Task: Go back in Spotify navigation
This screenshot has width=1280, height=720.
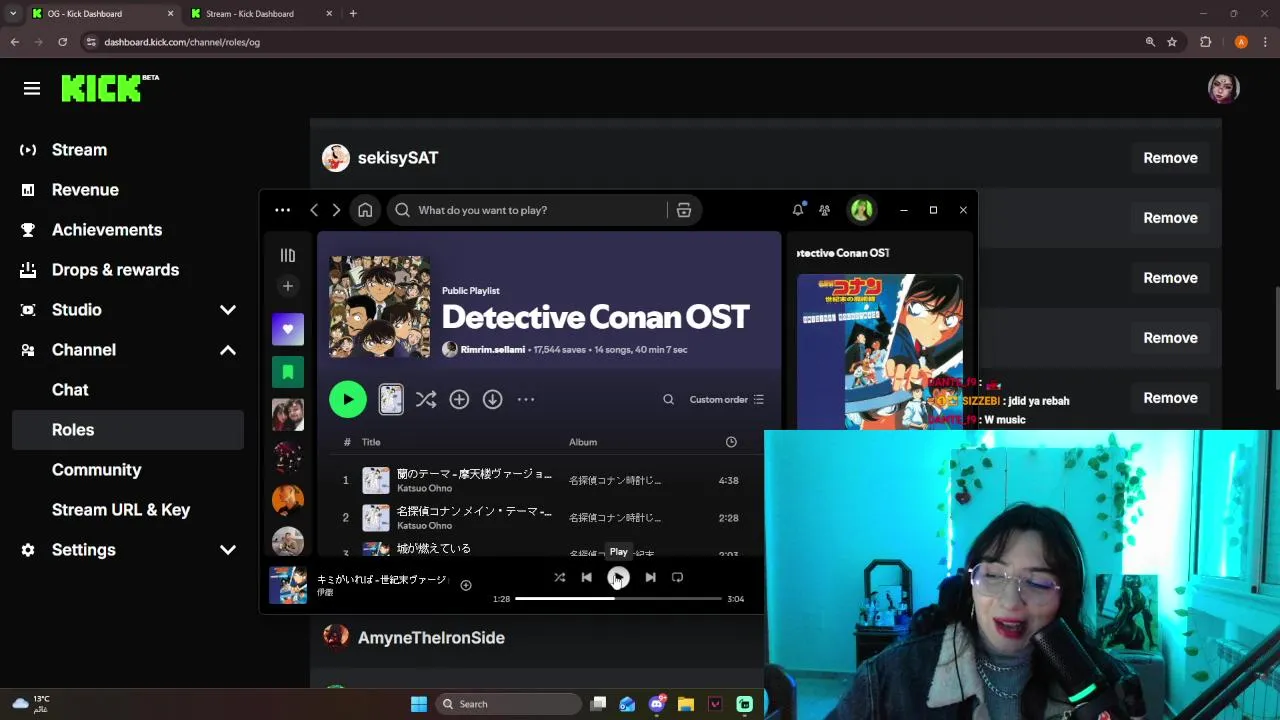Action: click(x=314, y=210)
